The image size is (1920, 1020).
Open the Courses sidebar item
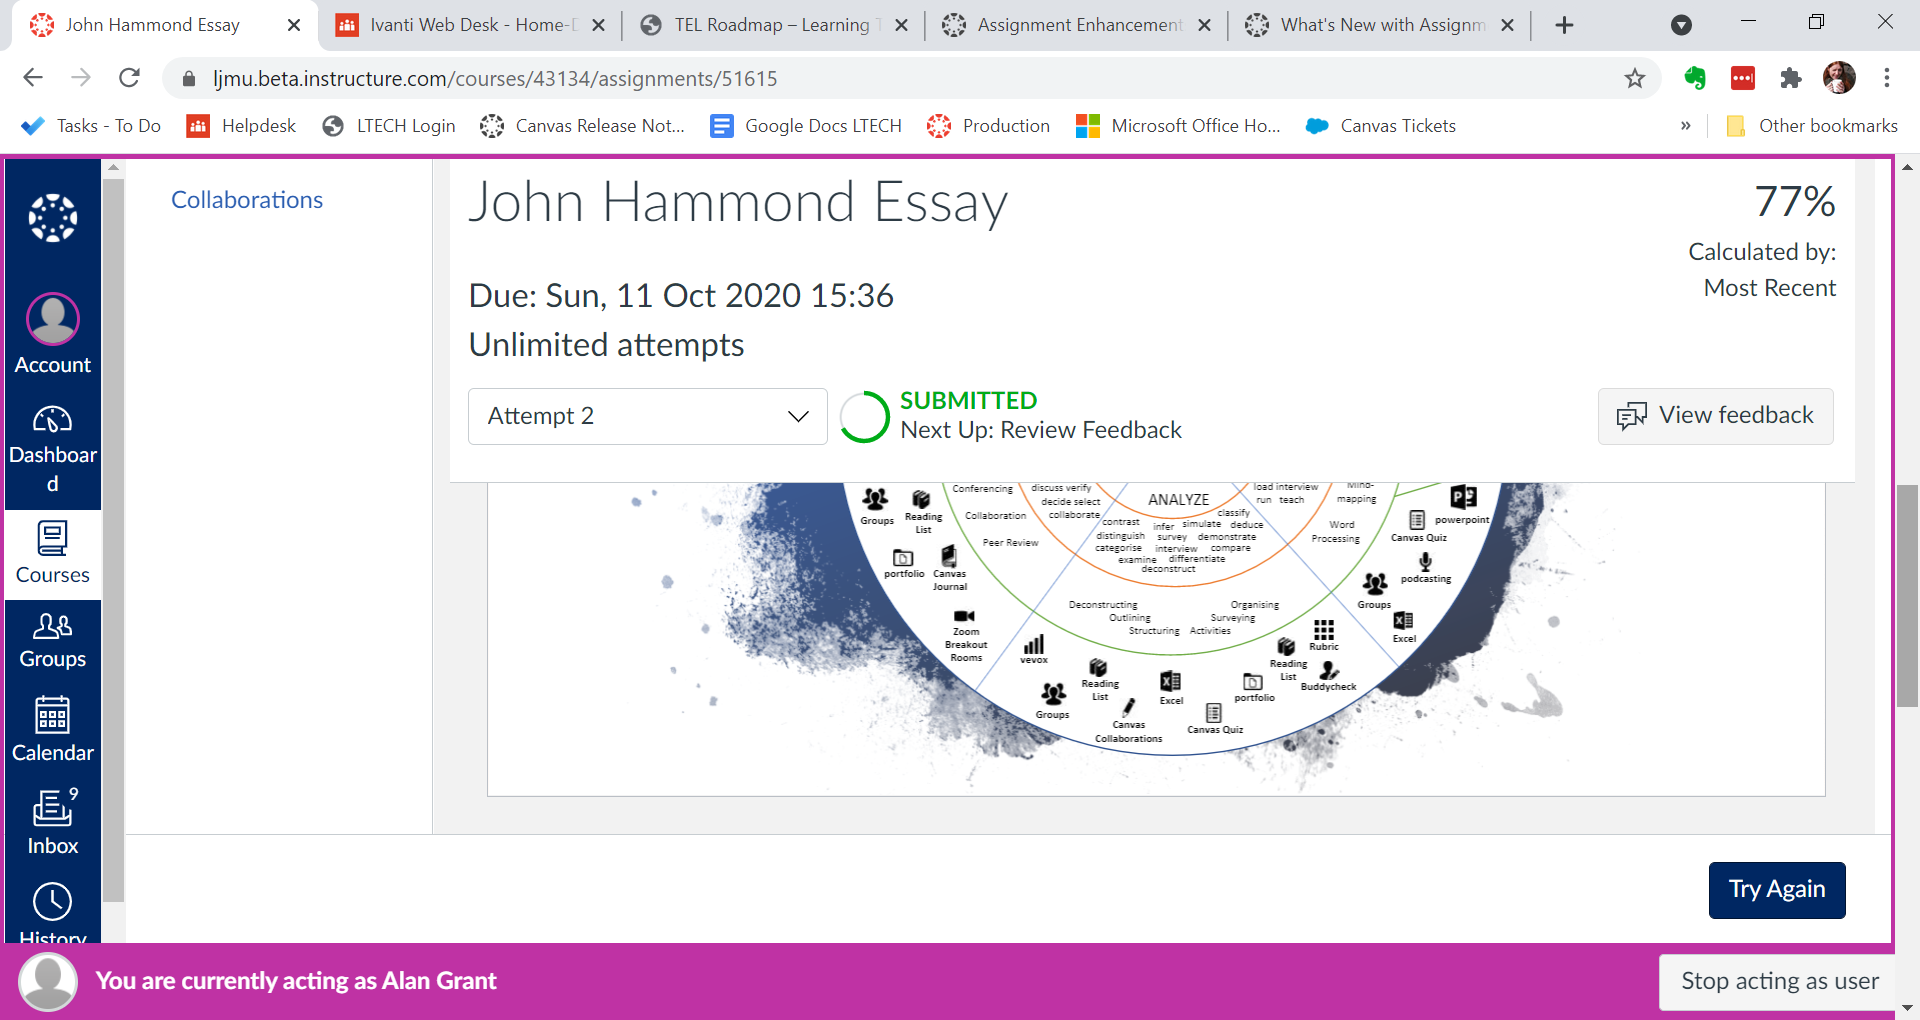53,554
